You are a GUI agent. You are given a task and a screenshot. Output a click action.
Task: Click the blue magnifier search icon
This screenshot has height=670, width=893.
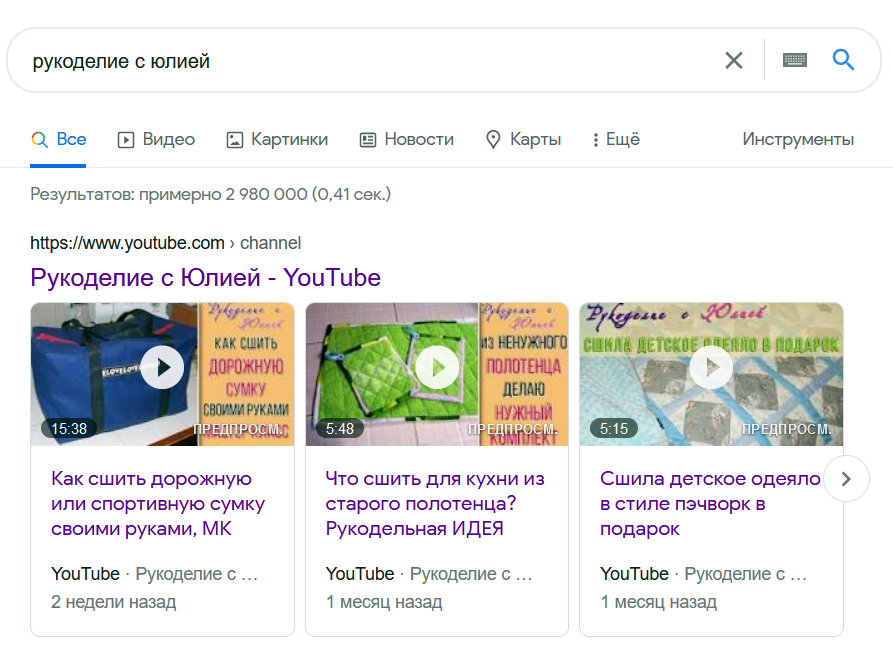coord(843,59)
